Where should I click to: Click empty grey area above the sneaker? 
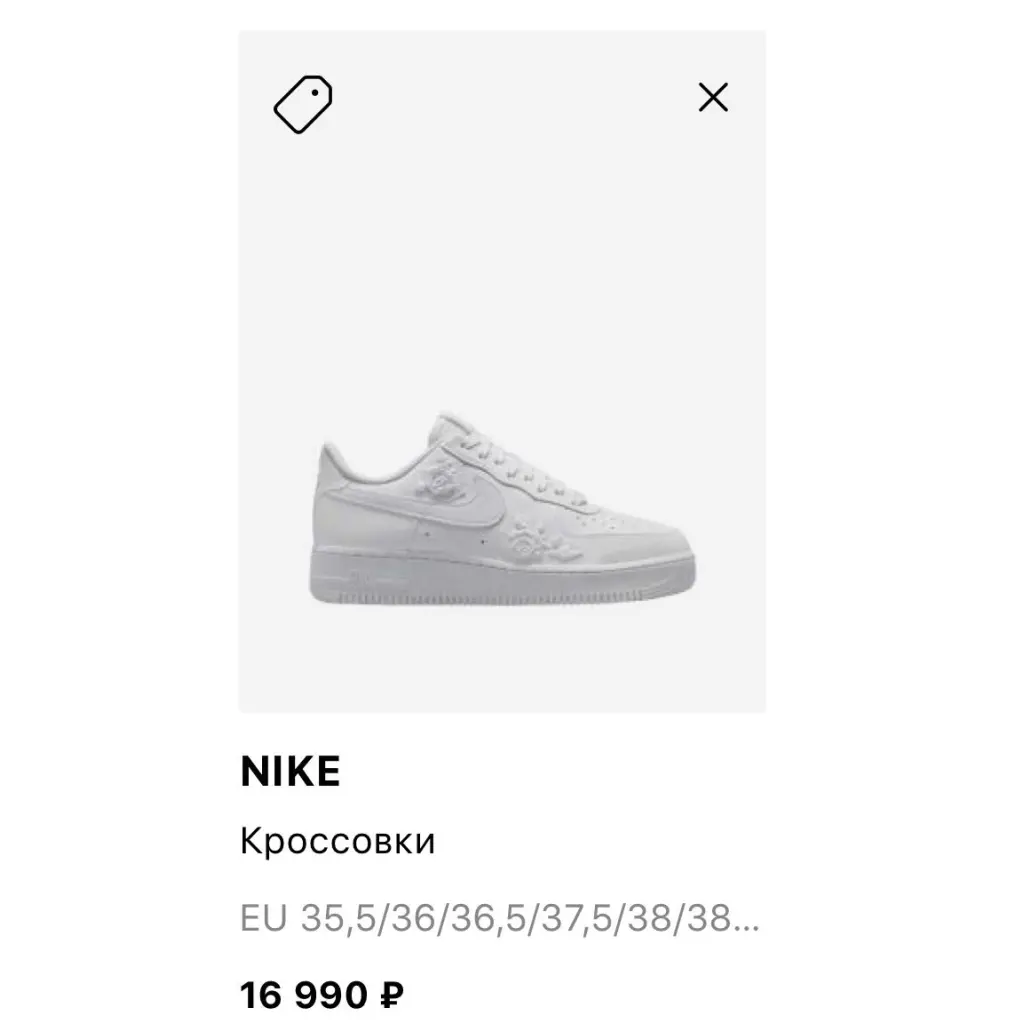pyautogui.click(x=500, y=250)
